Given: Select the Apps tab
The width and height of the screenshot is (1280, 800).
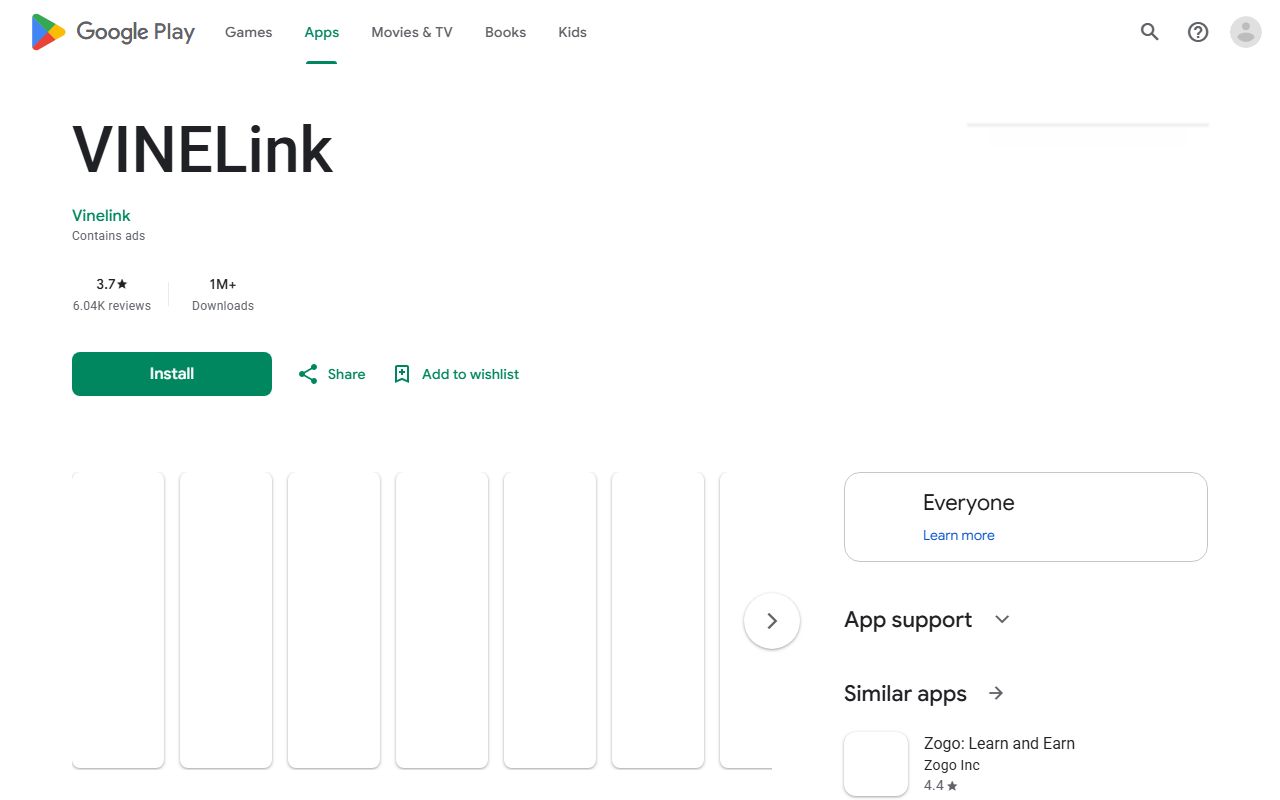Looking at the screenshot, I should point(322,32).
